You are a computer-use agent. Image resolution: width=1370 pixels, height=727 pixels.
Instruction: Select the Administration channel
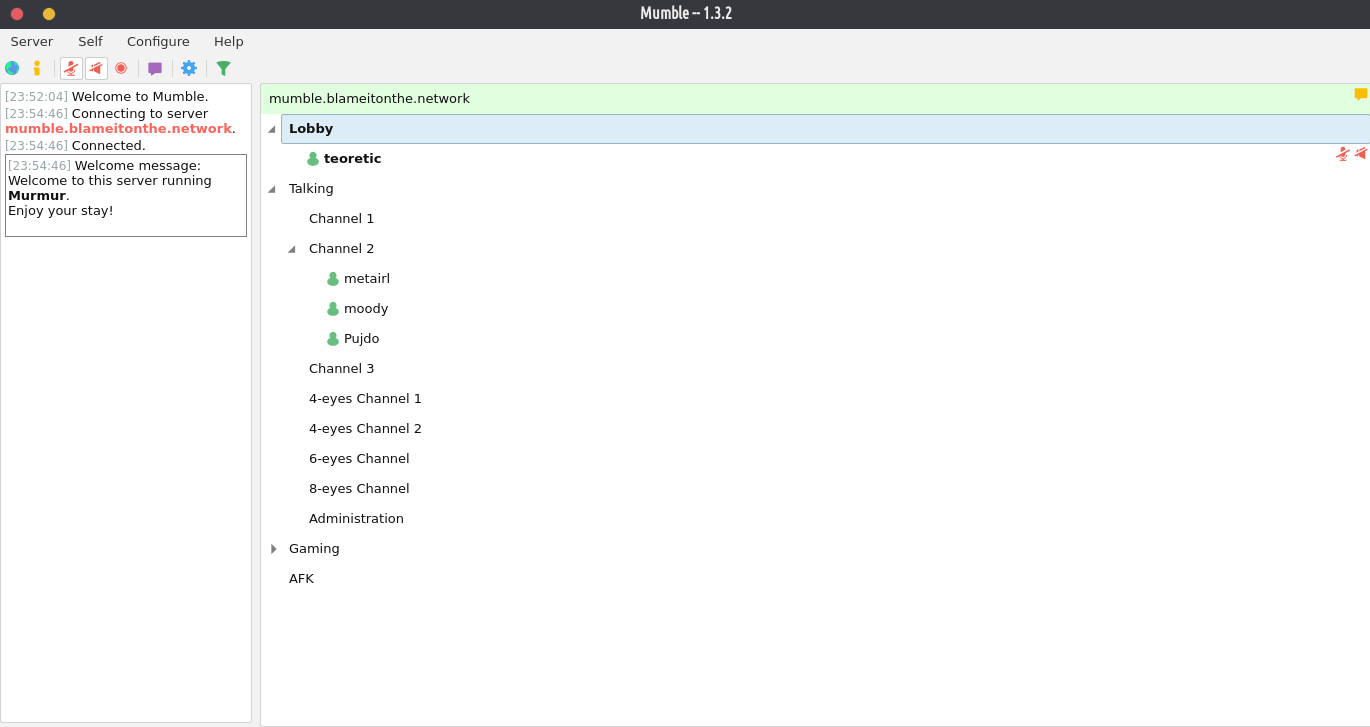coord(356,519)
